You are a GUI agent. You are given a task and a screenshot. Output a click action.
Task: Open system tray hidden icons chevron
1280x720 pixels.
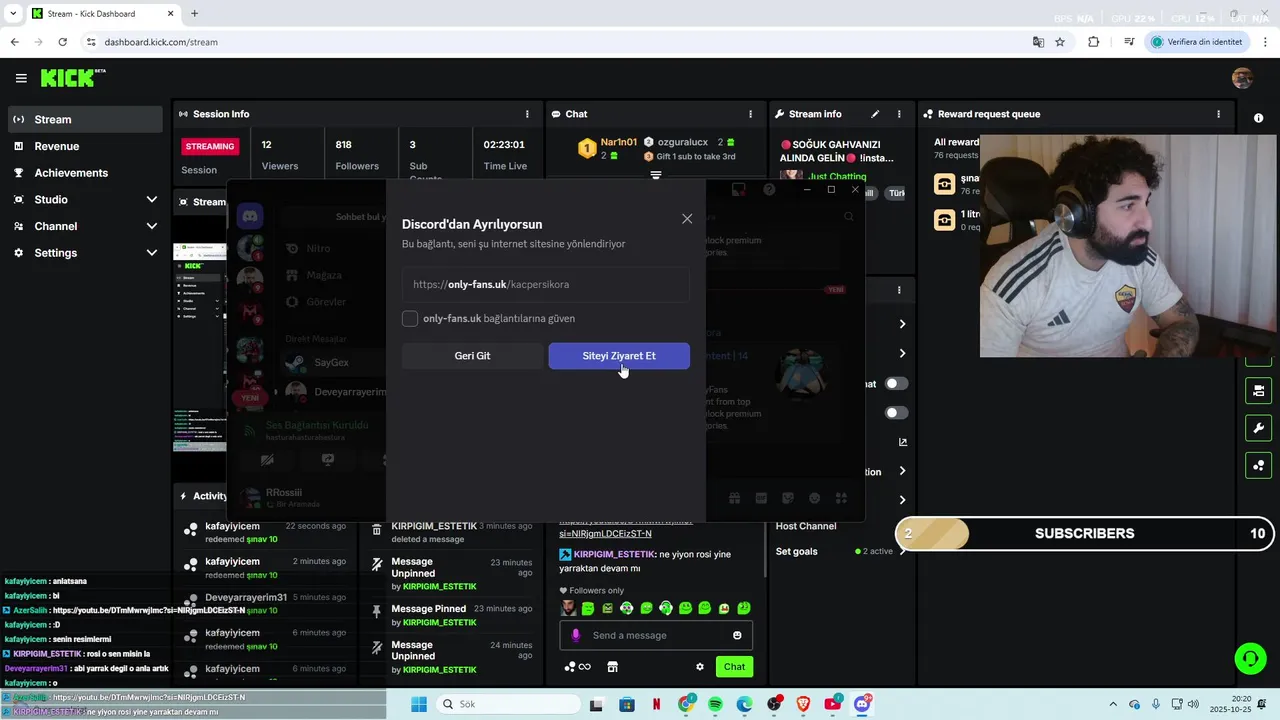(x=1113, y=704)
